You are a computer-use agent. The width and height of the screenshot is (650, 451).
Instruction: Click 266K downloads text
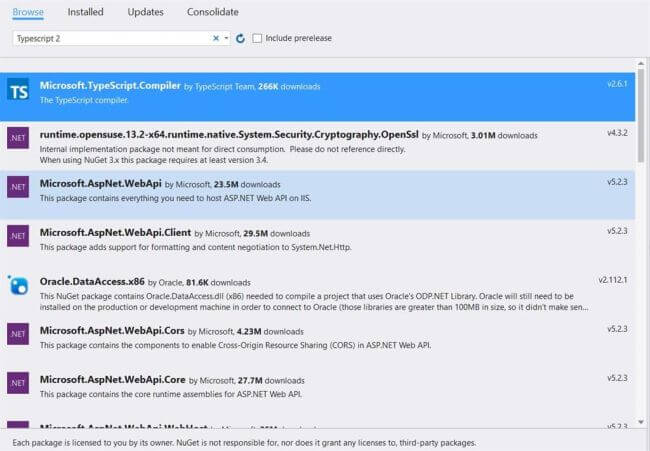click(x=289, y=87)
